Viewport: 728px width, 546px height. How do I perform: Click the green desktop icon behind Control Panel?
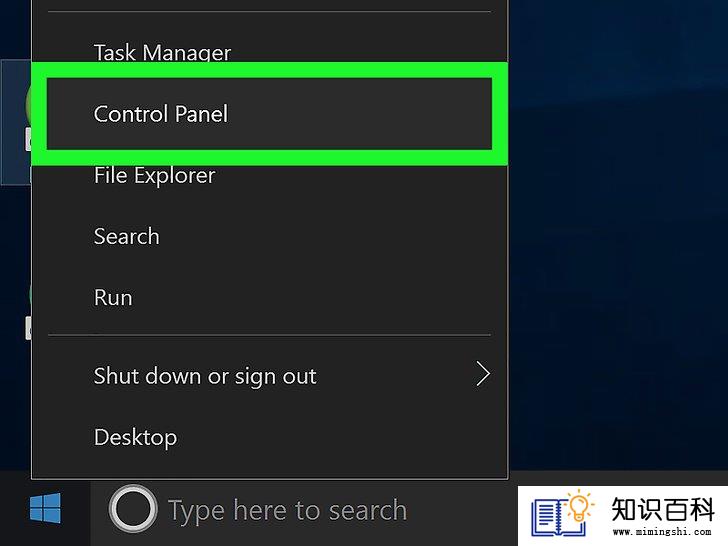28,104
